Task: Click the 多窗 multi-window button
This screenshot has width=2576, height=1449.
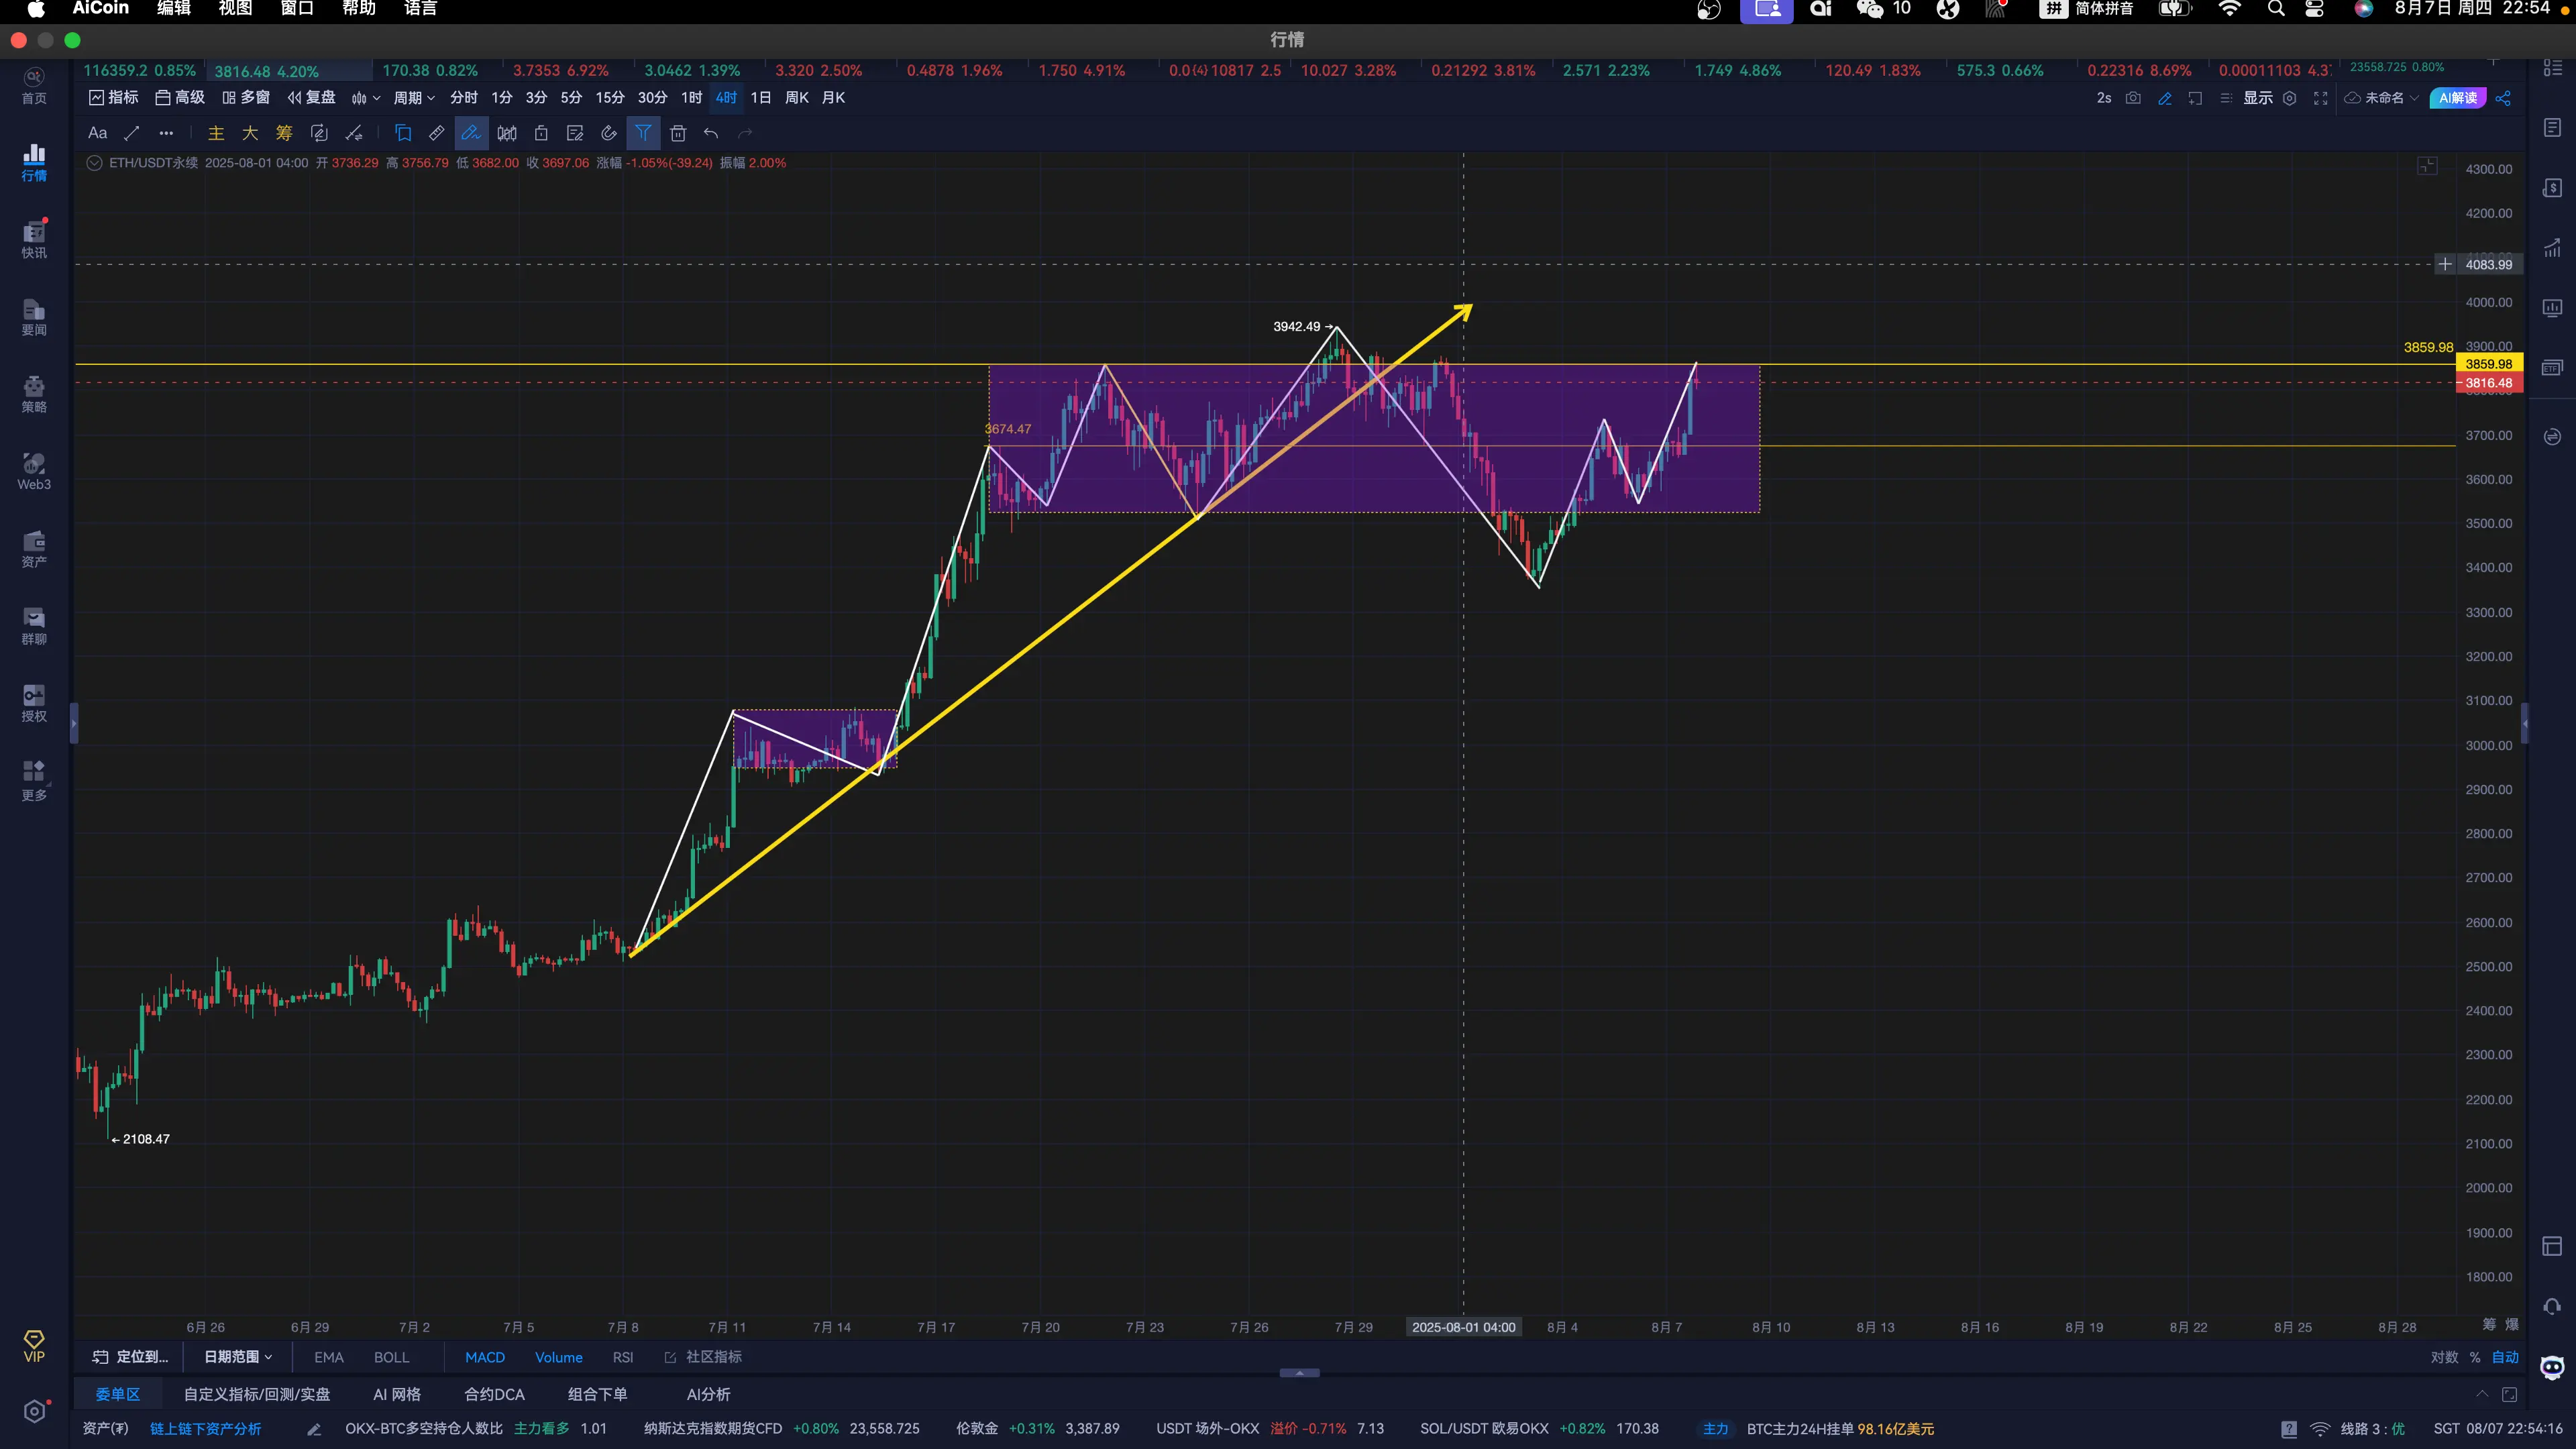Action: [x=246, y=98]
